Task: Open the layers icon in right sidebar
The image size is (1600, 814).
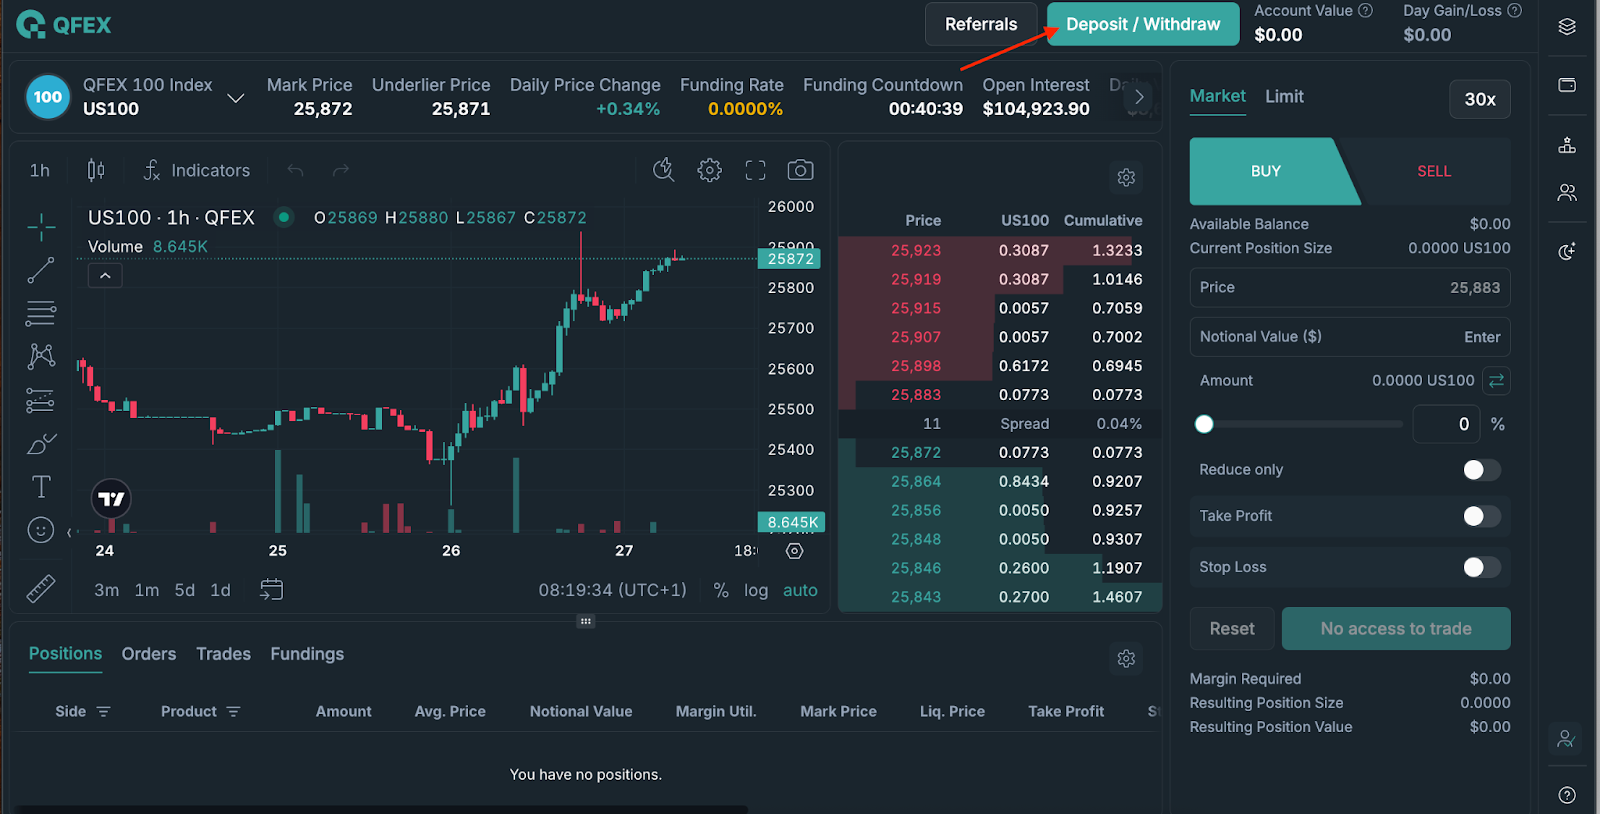Action: tap(1567, 27)
